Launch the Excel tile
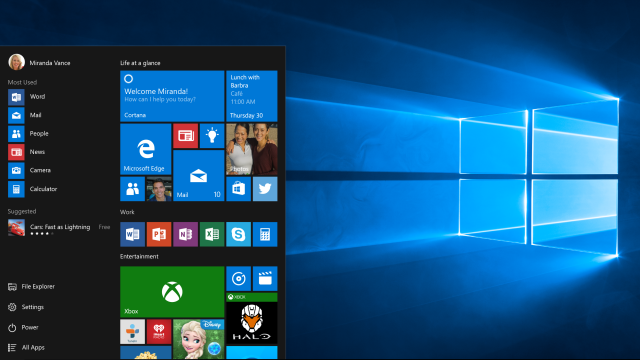This screenshot has height=360, width=640. click(x=212, y=234)
